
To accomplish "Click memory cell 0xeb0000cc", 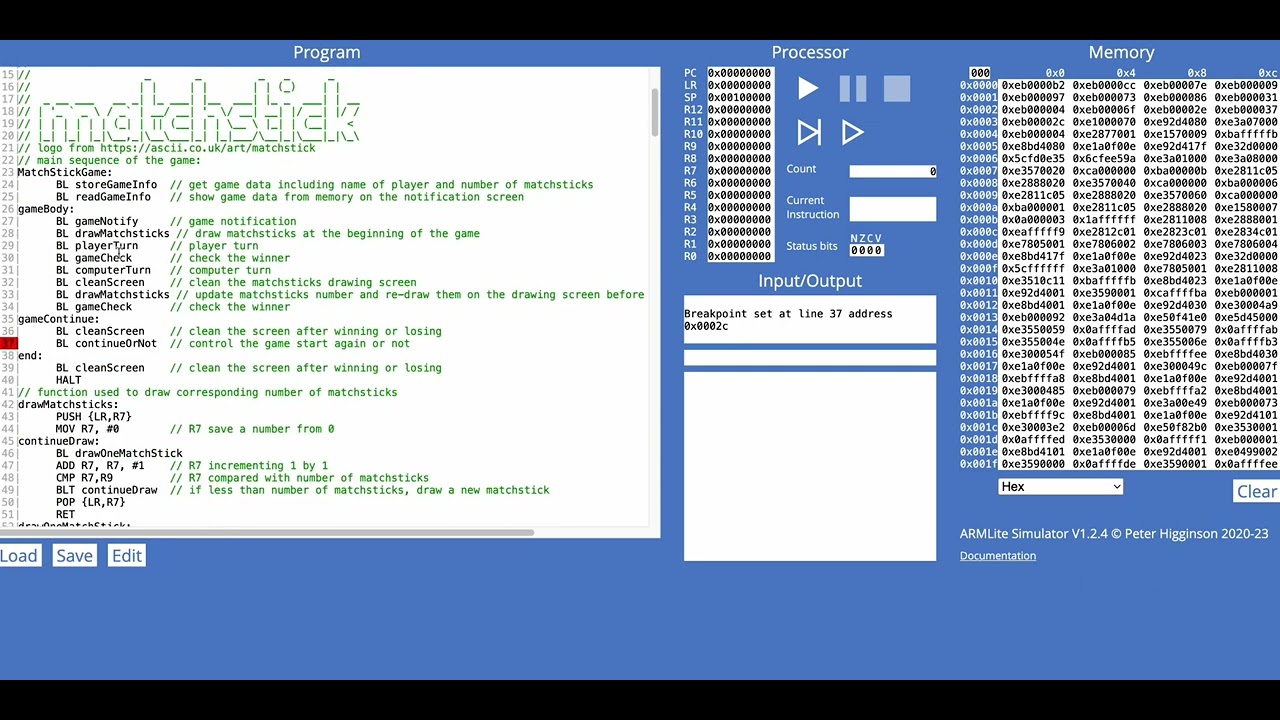I will click(x=1104, y=86).
